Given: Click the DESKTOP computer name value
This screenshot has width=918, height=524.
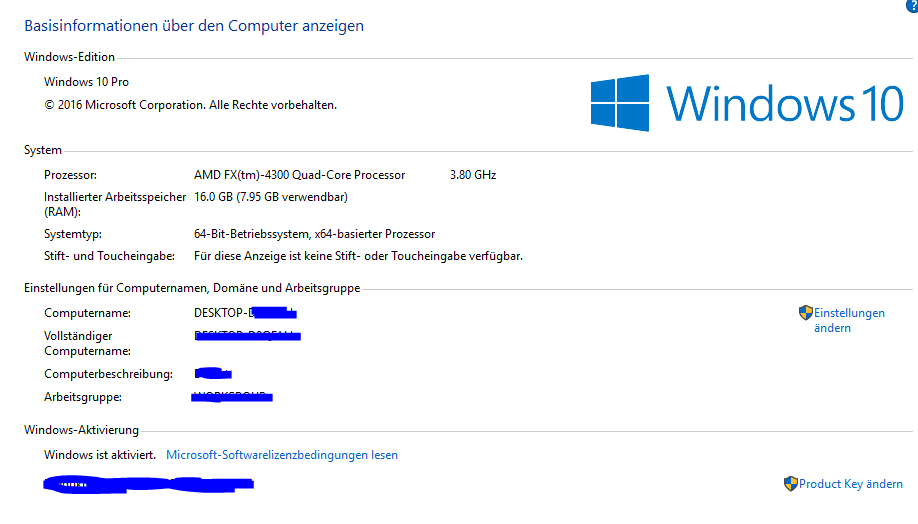Looking at the screenshot, I should [245, 313].
